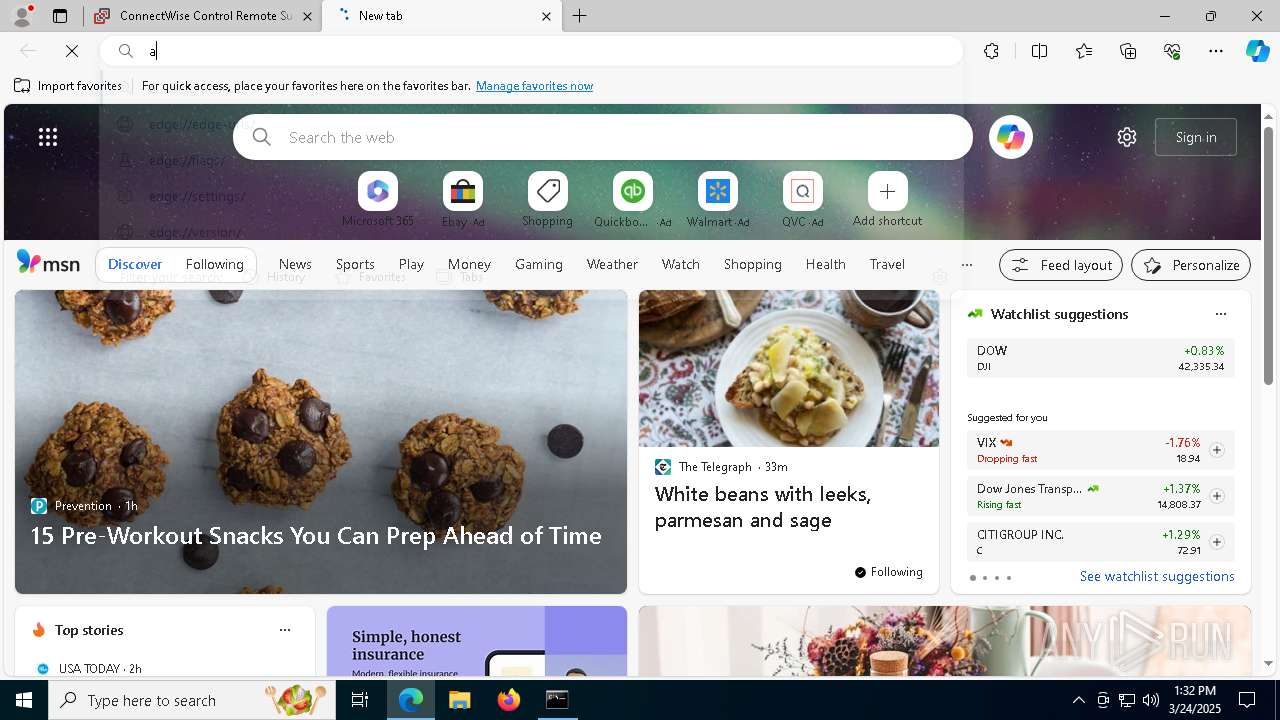Open the browser profile icon
Image resolution: width=1280 pixels, height=720 pixels.
[21, 16]
